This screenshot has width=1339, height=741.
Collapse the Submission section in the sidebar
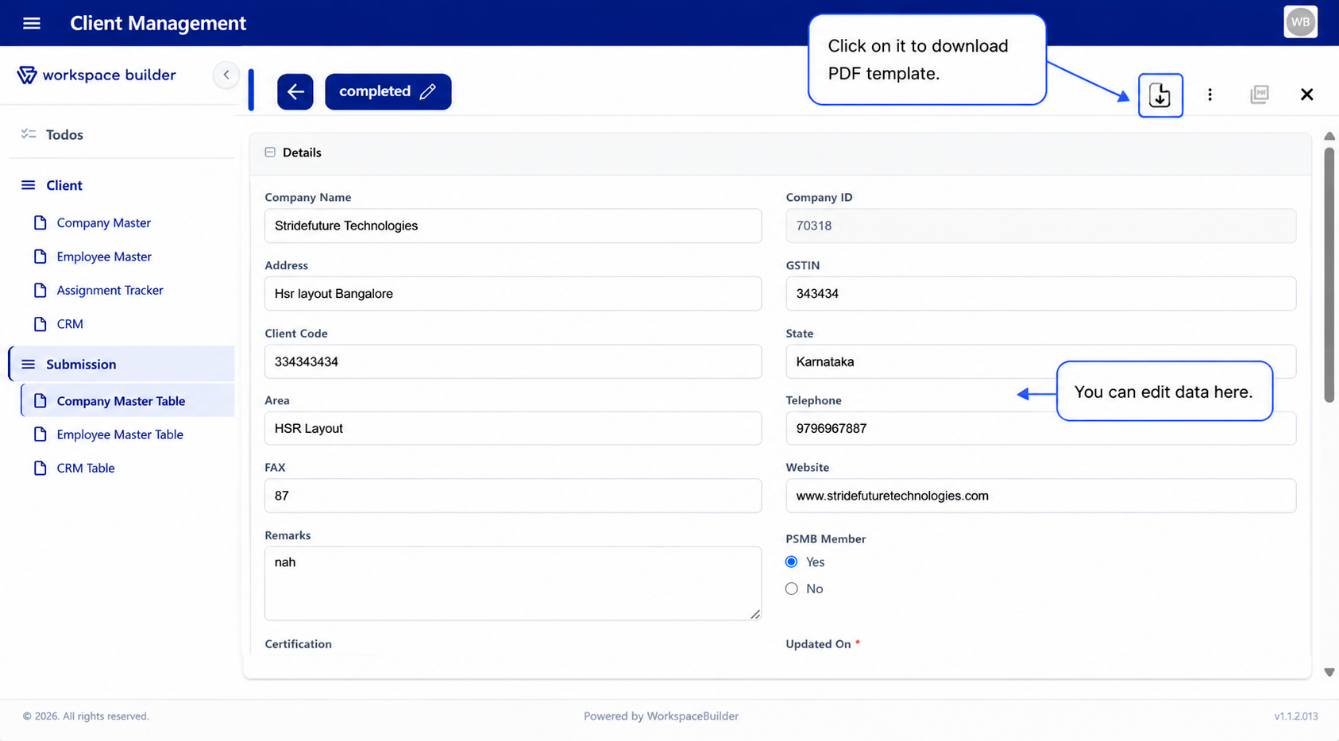click(122, 364)
